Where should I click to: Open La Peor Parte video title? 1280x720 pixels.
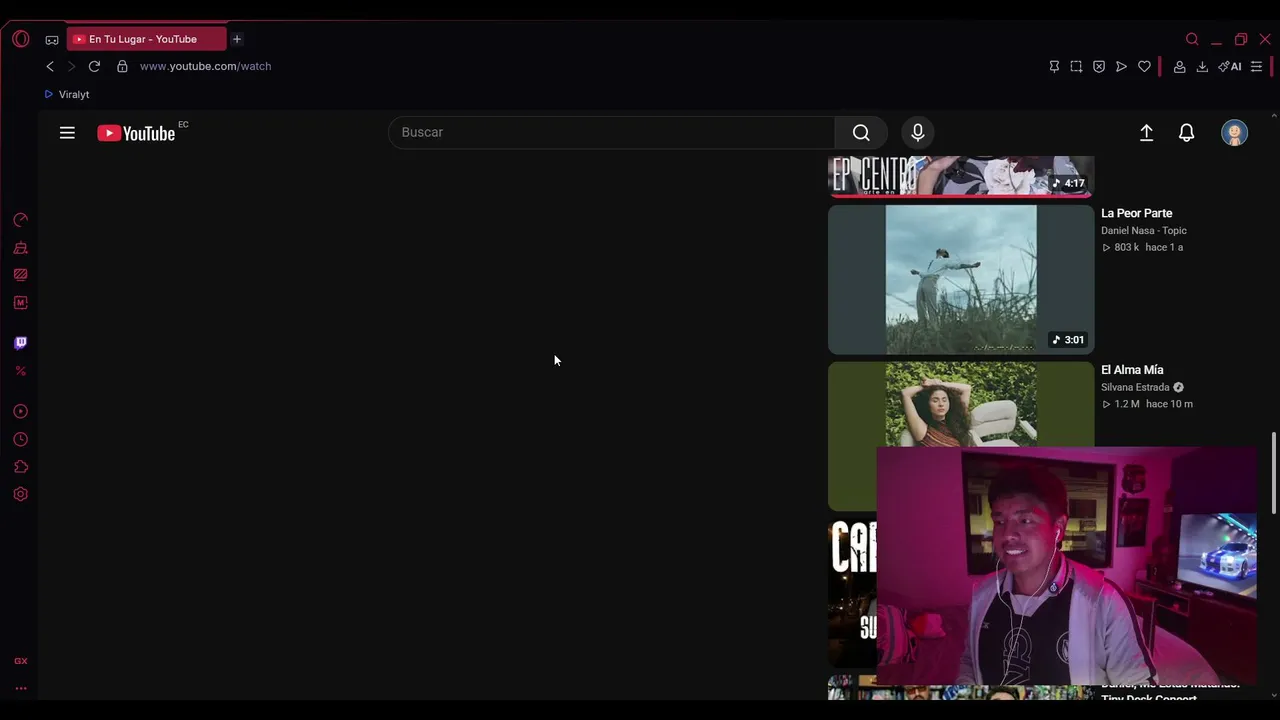click(x=1136, y=213)
